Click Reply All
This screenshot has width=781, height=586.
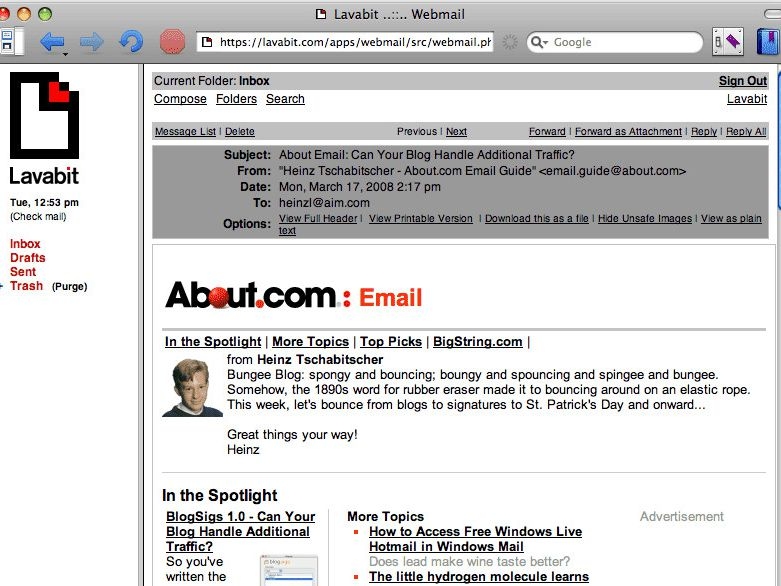point(746,131)
